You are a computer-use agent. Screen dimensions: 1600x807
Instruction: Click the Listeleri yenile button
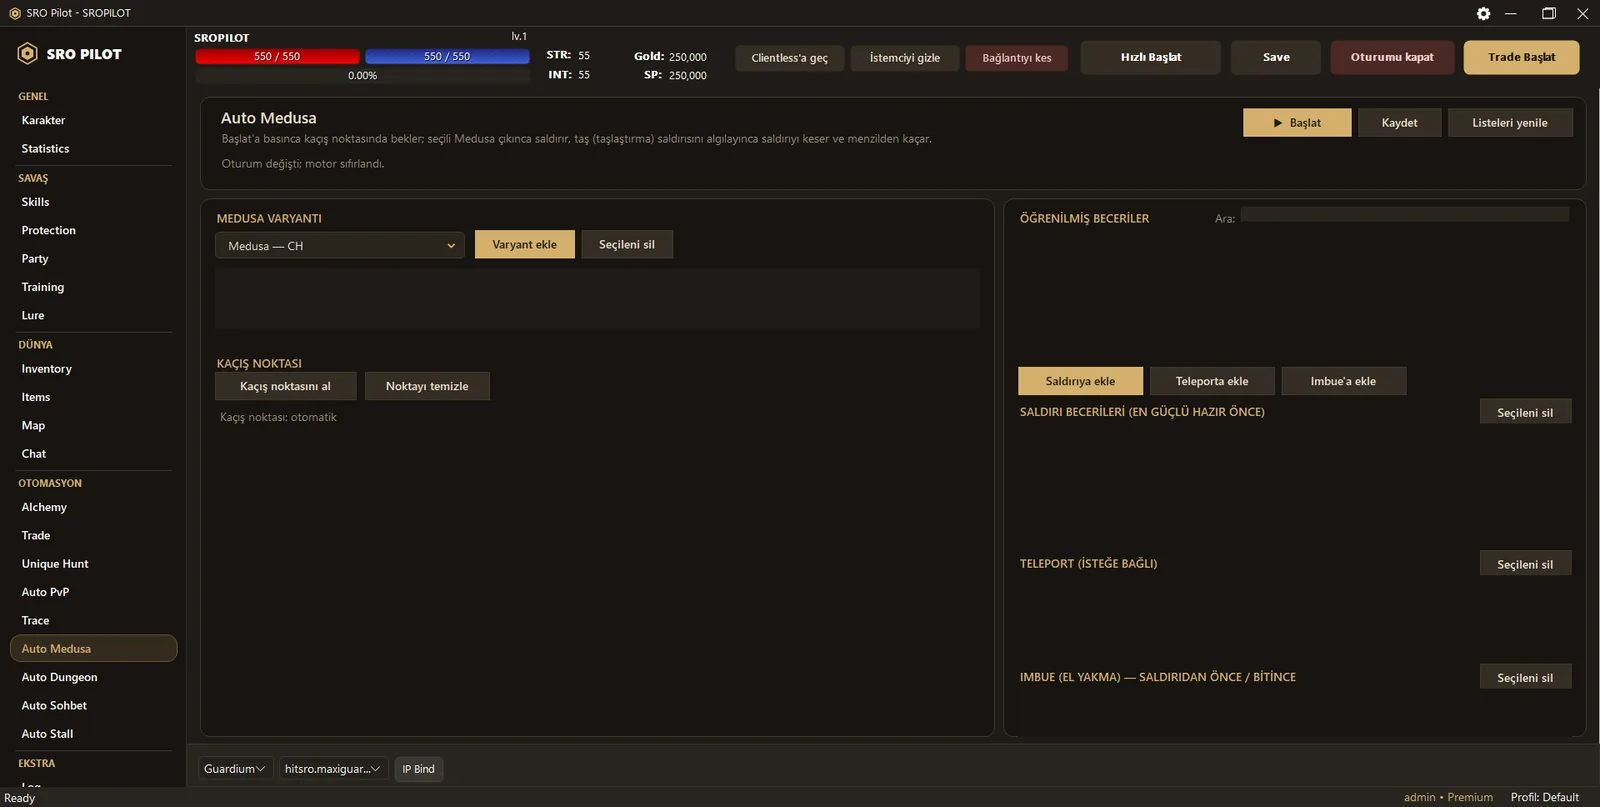pyautogui.click(x=1510, y=123)
